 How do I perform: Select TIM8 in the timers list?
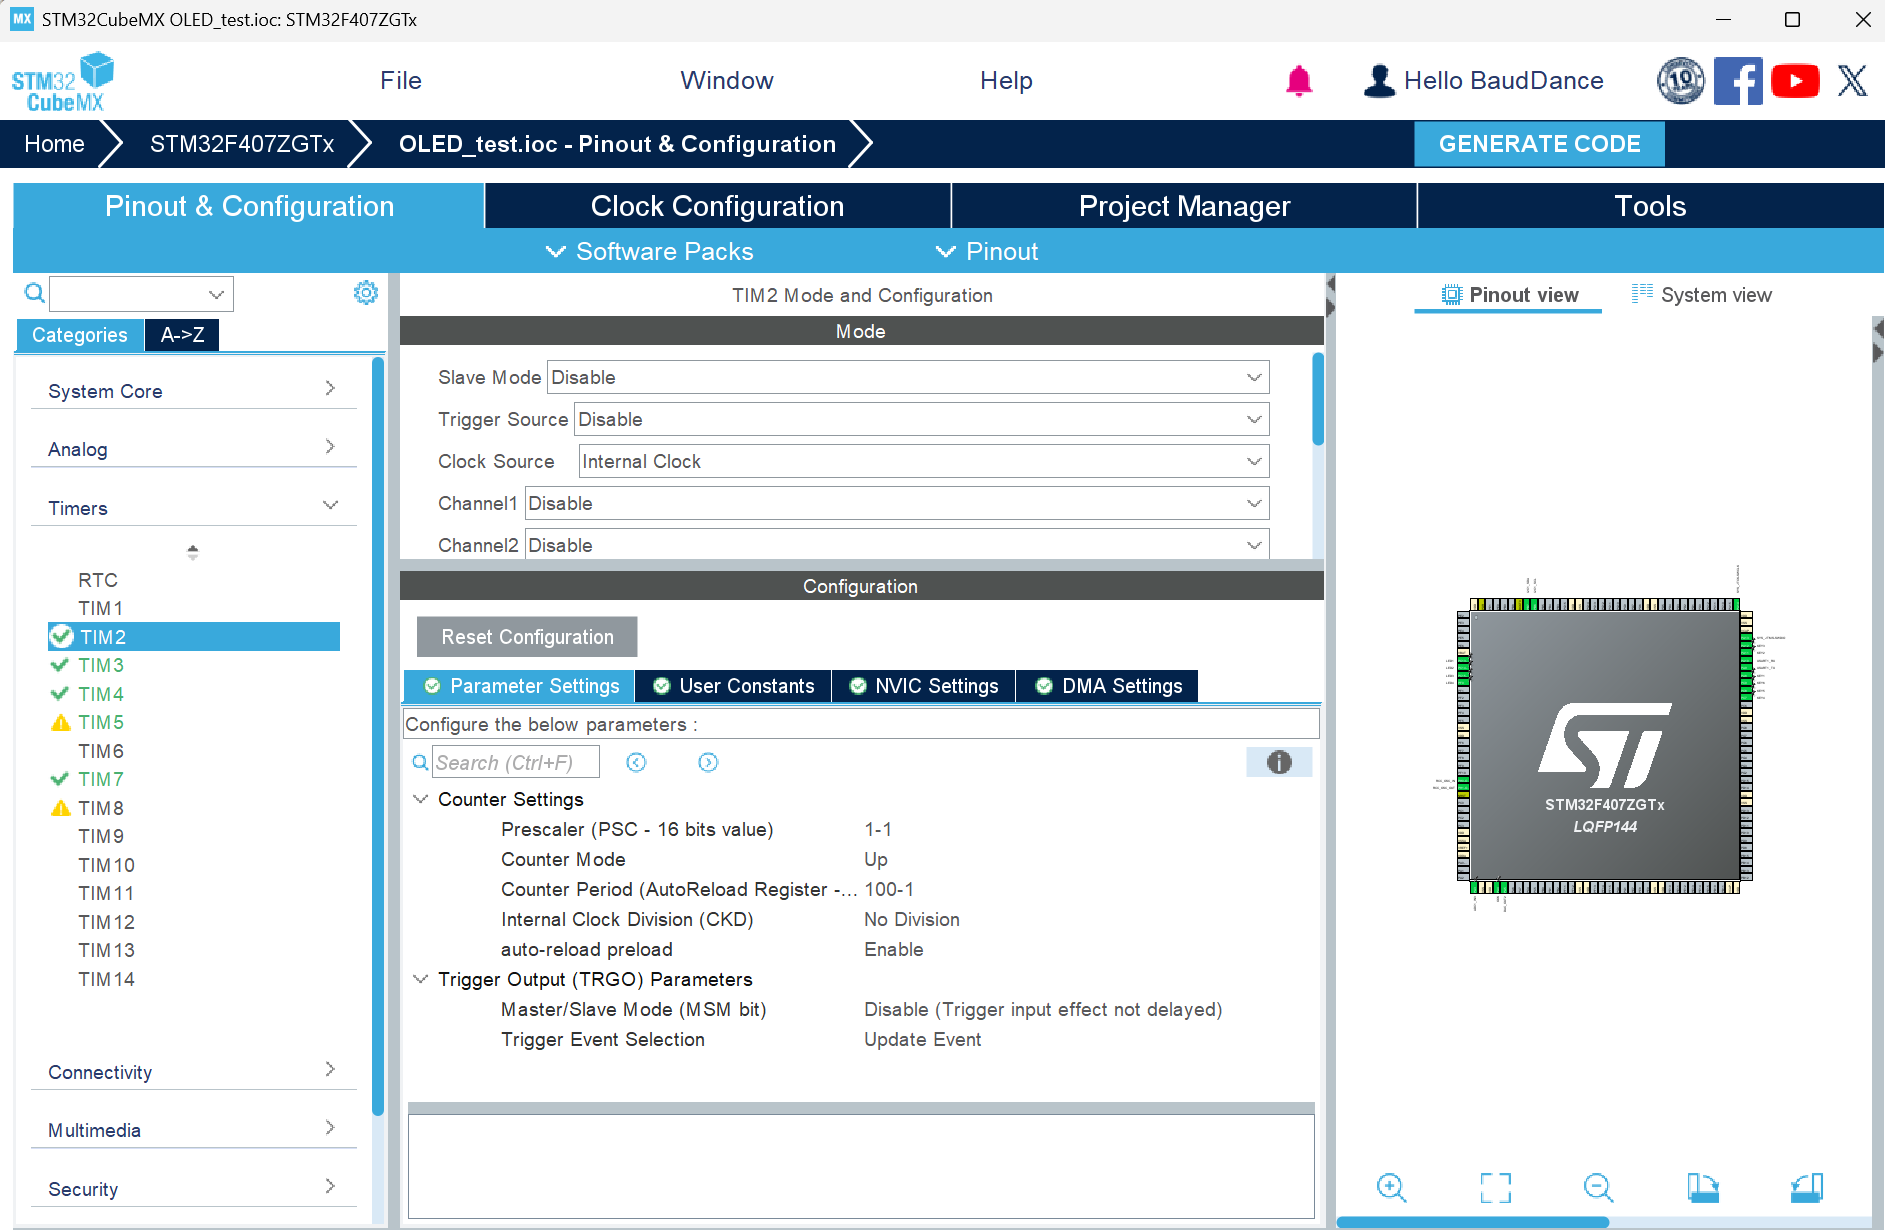tap(101, 808)
